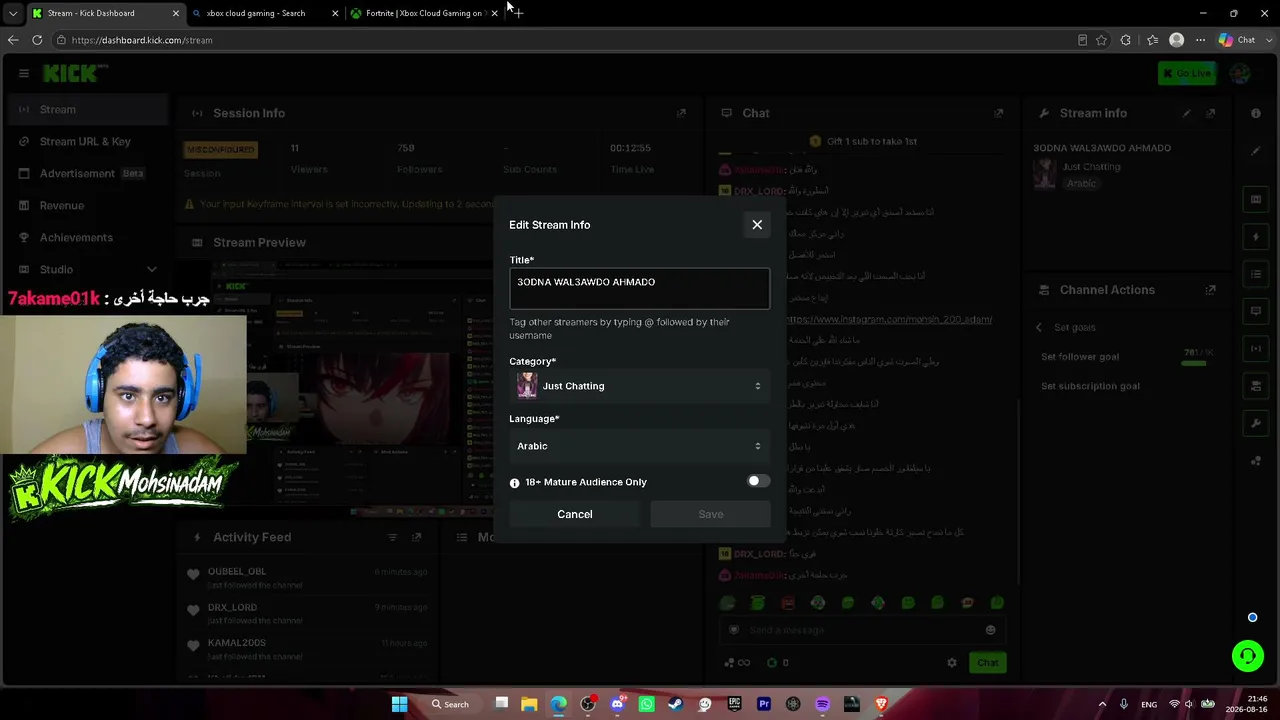Click the Go Live button
This screenshot has width=1280, height=720.
(x=1186, y=73)
